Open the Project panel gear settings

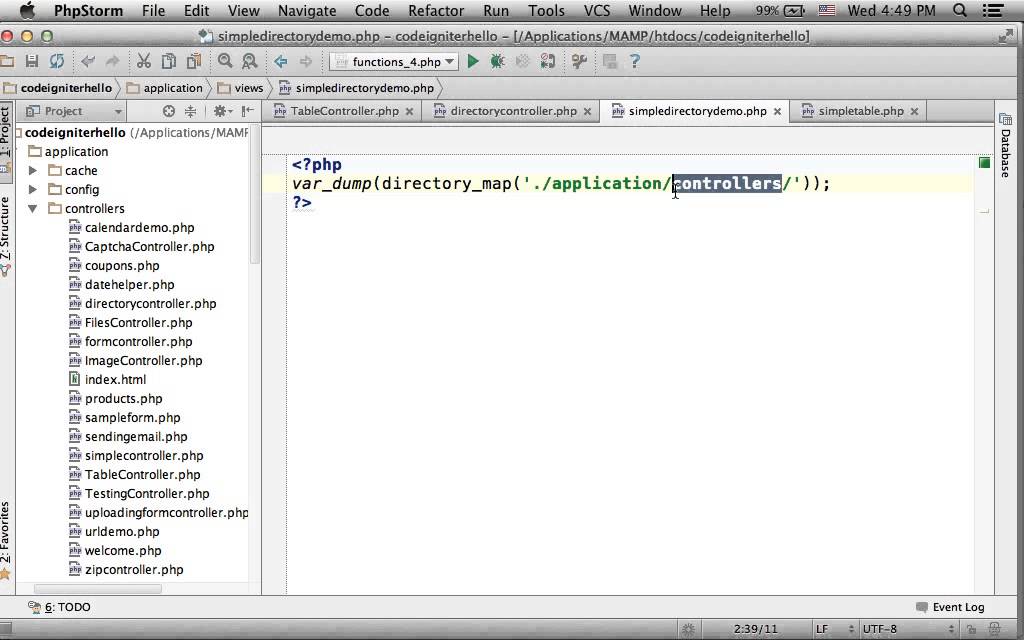[222, 111]
